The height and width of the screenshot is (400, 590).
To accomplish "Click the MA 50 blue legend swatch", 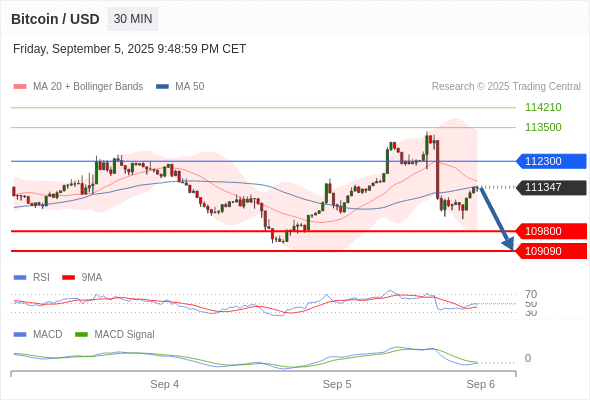I will tap(162, 87).
